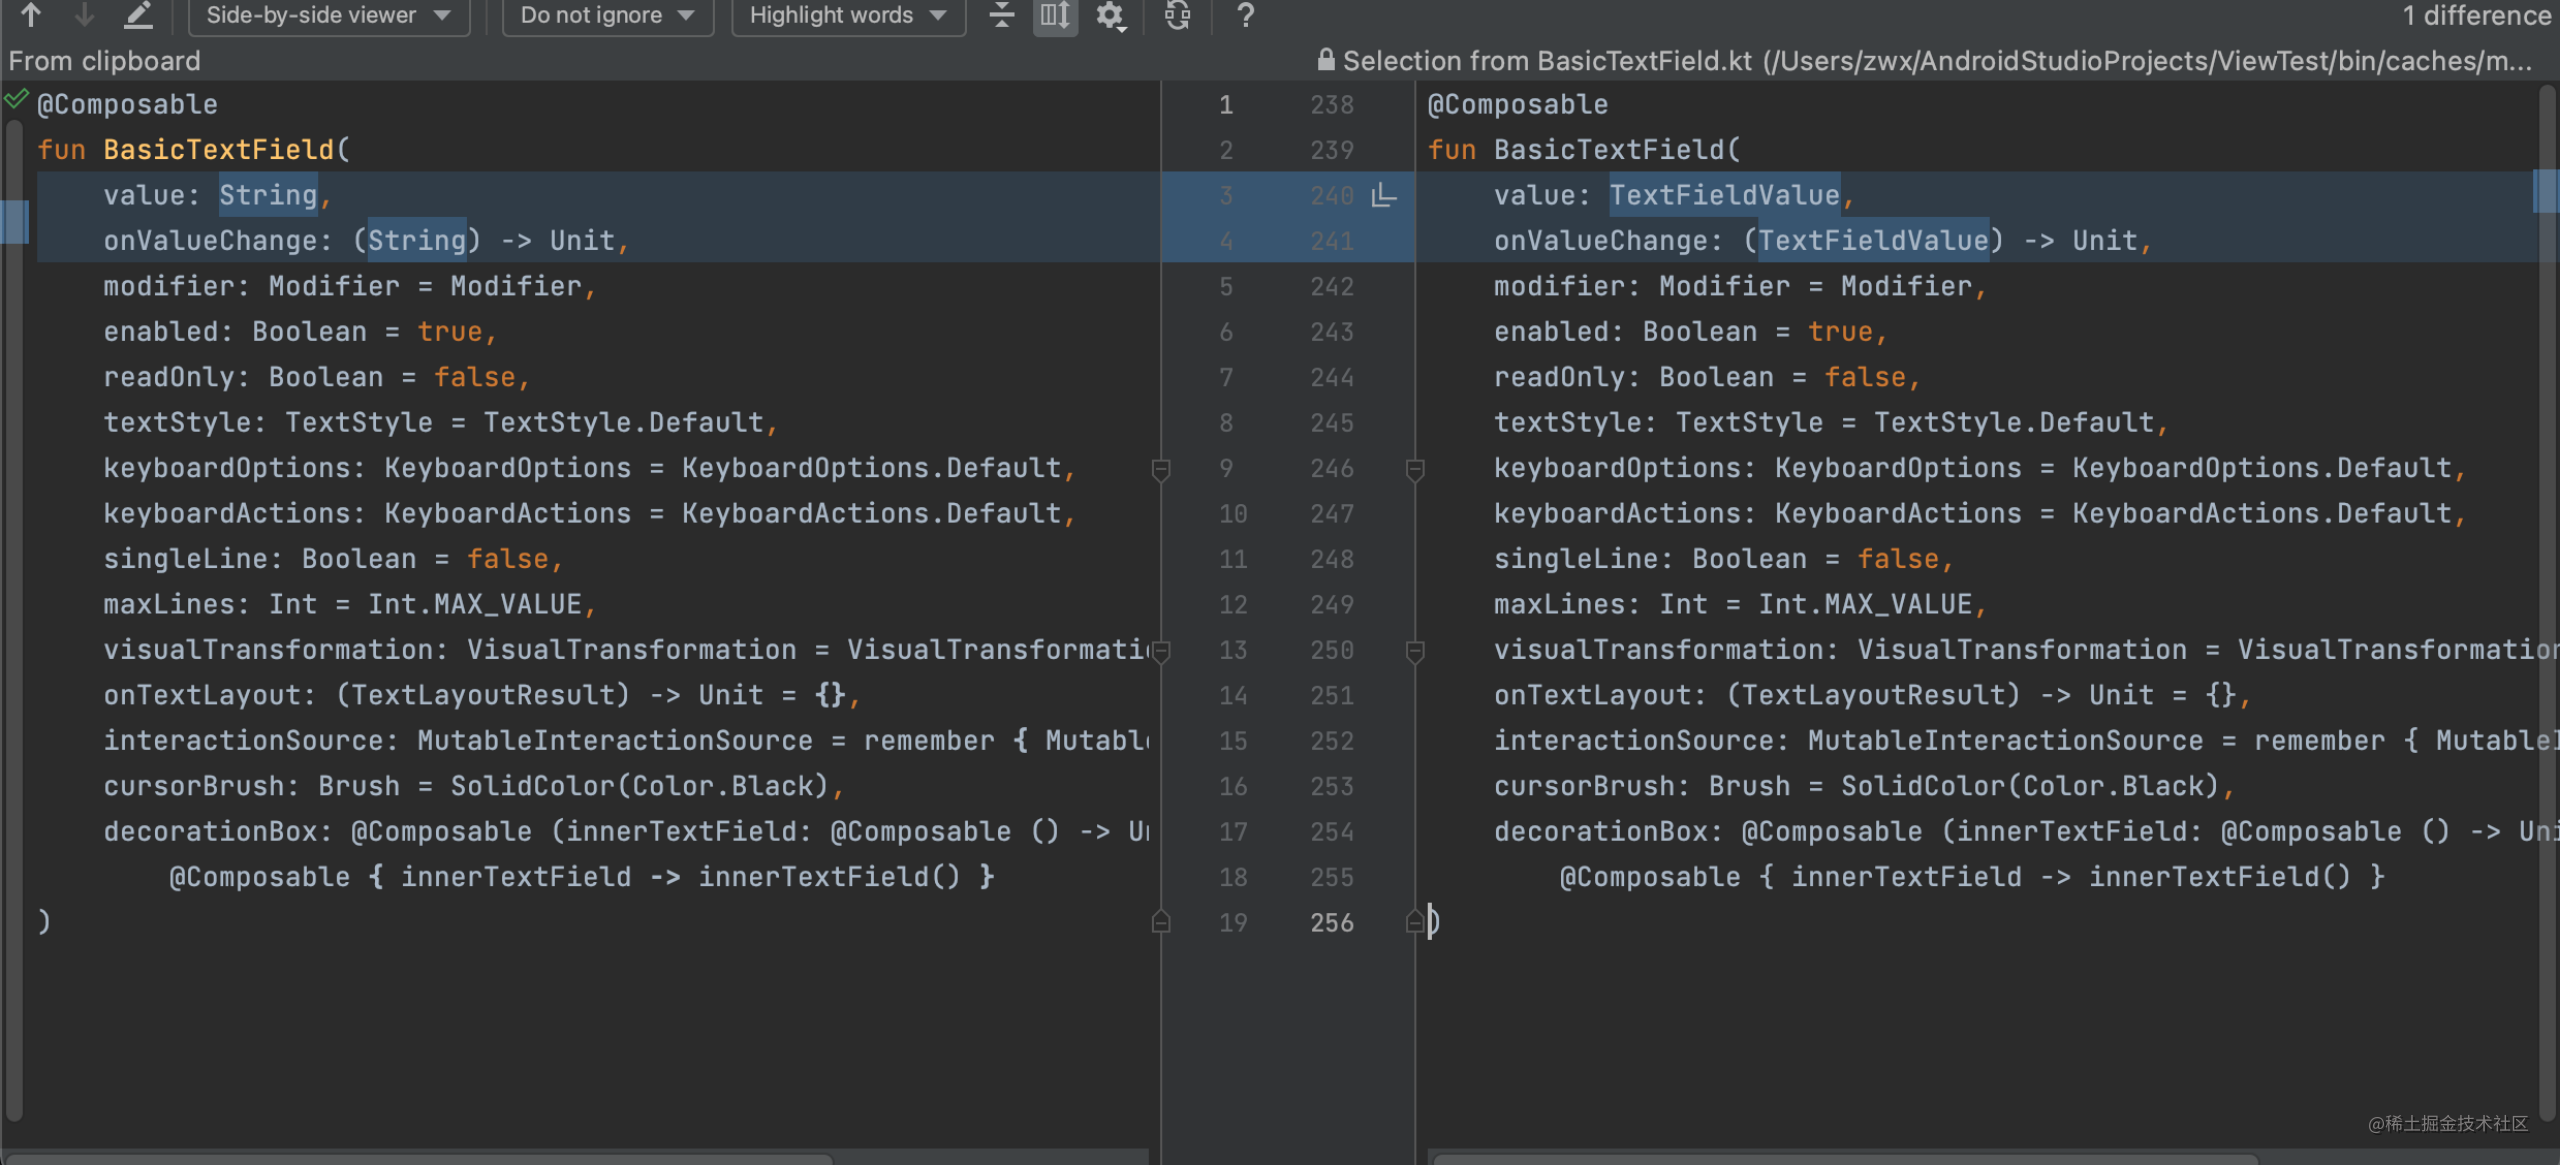Image resolution: width=2560 pixels, height=1165 pixels.
Task: Open help with the question mark icon
Action: click(x=1245, y=15)
